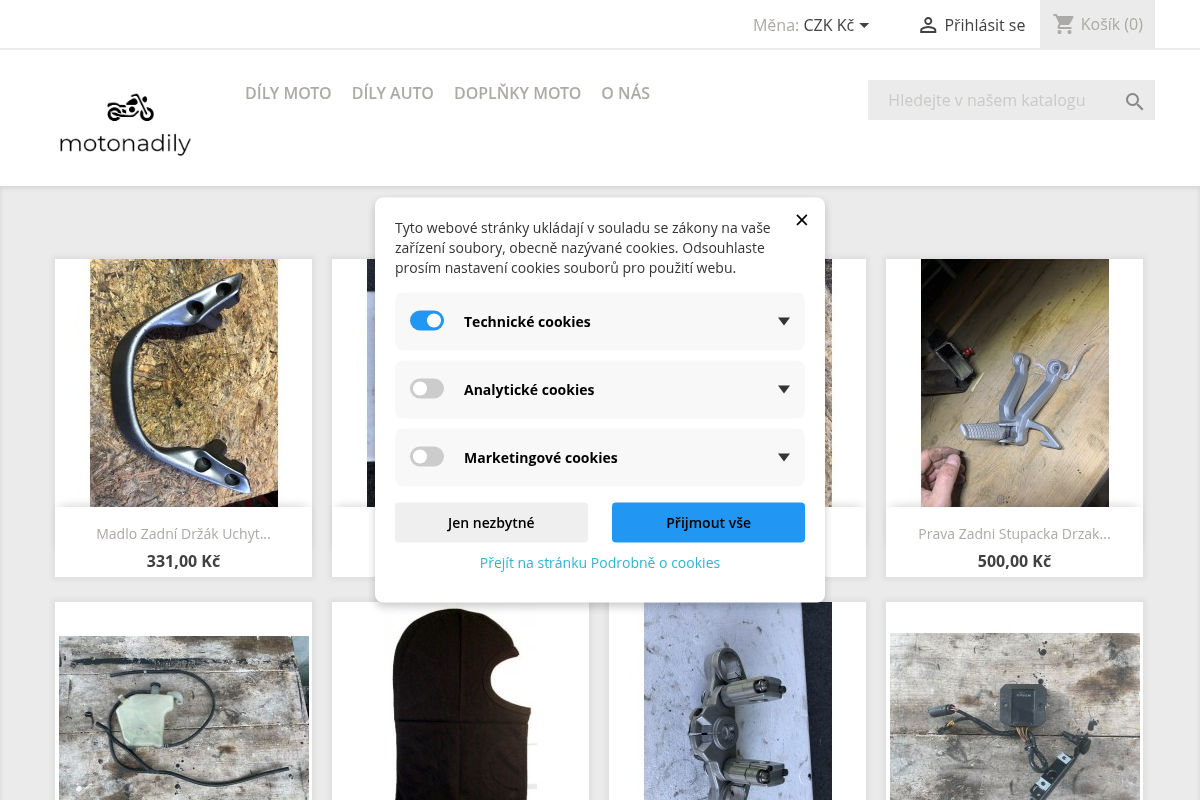1200x800 pixels.
Task: Expand the Analytické cookies details arrow
Action: point(784,389)
